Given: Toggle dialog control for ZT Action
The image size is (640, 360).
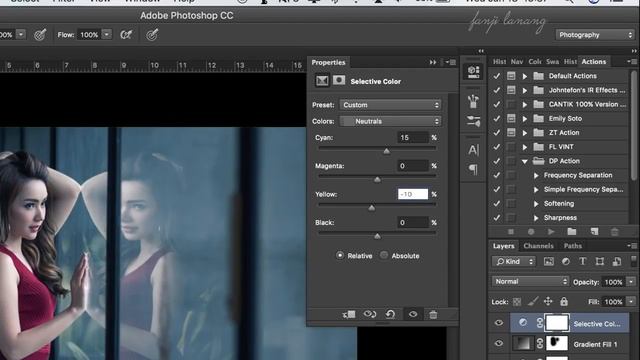Looking at the screenshot, I should click(511, 132).
